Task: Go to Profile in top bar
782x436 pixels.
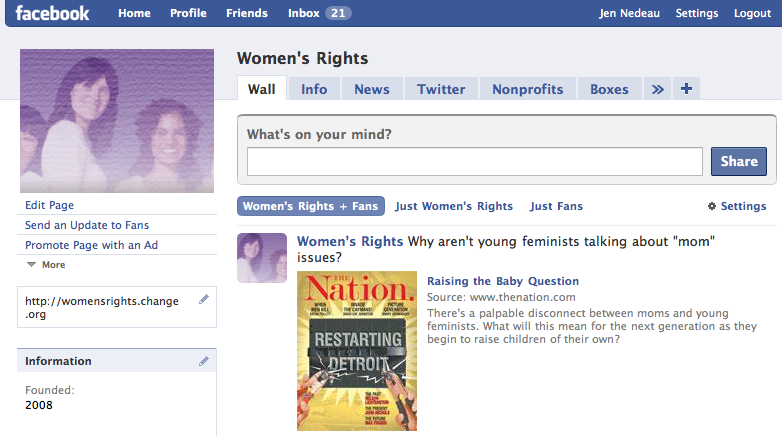Action: 188,13
